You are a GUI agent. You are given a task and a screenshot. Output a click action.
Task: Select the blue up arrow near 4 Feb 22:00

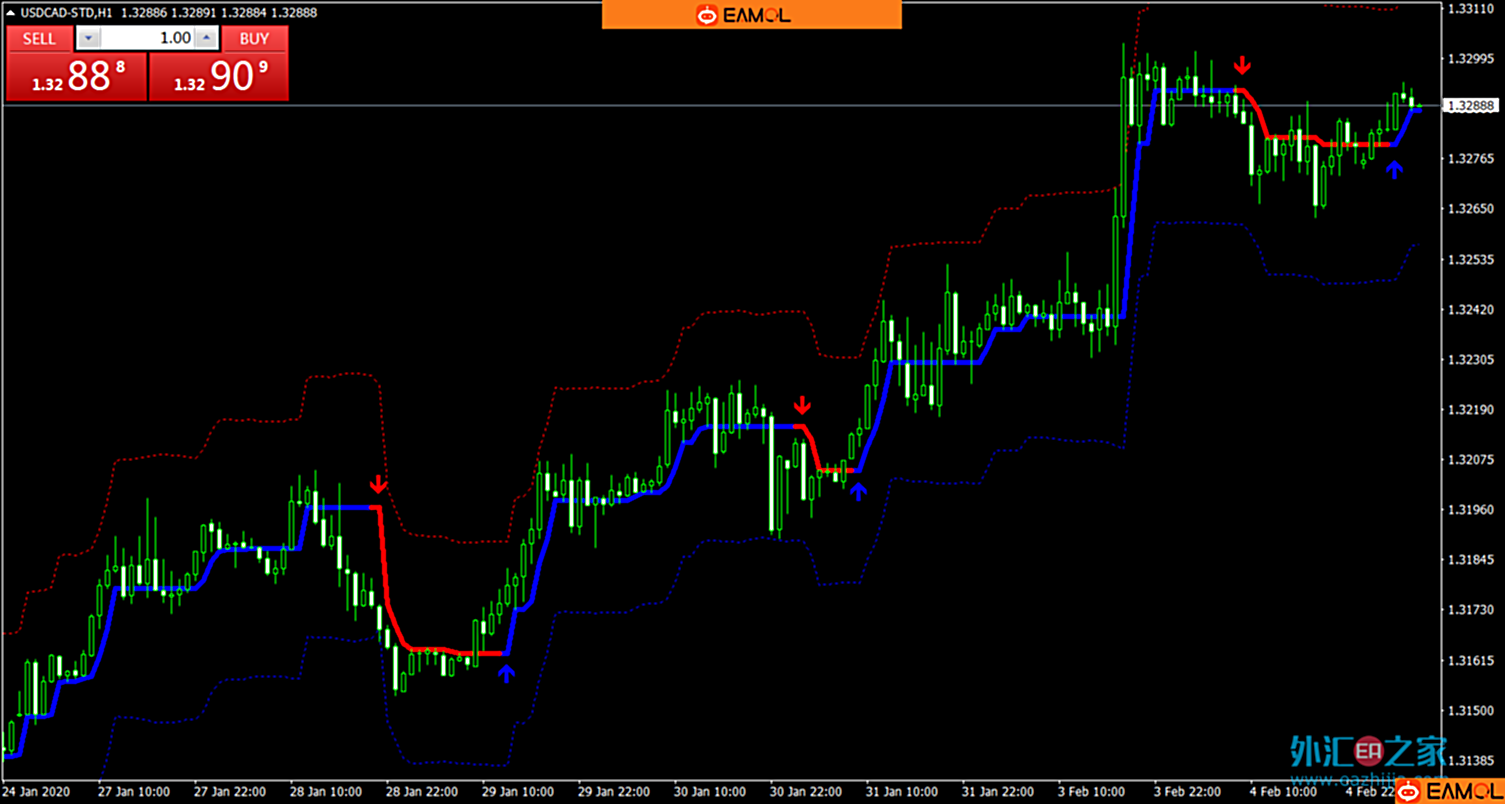[x=1394, y=170]
